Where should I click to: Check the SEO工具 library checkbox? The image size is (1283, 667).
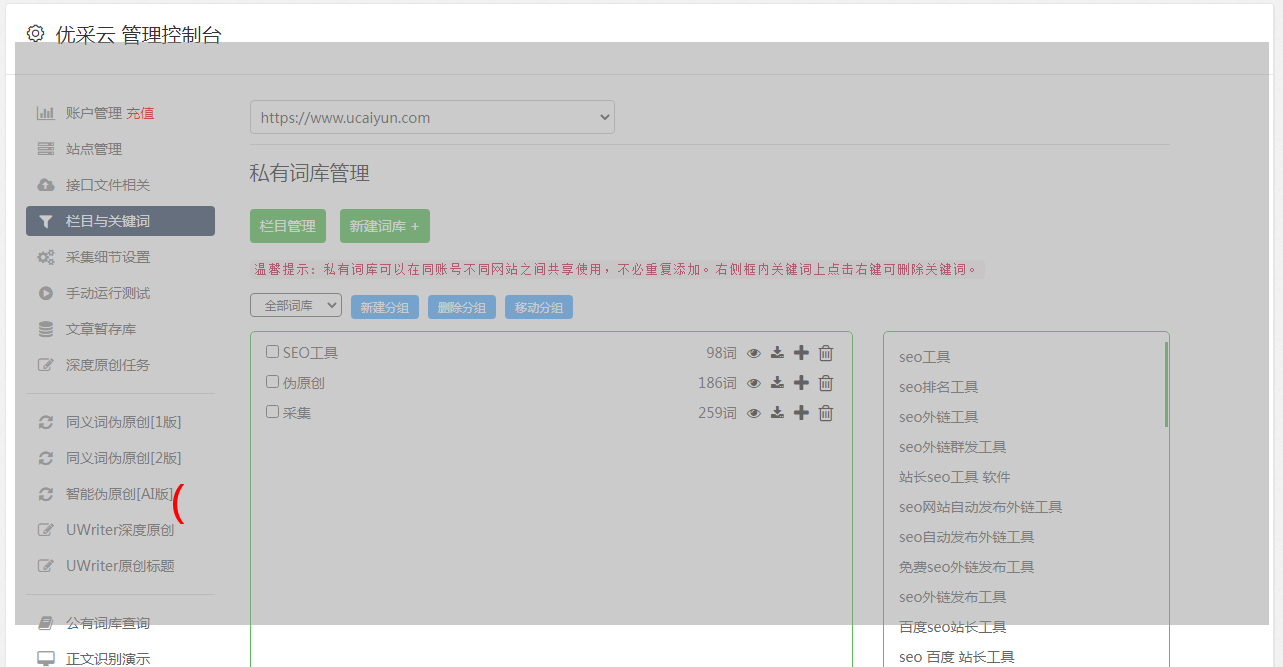[272, 352]
